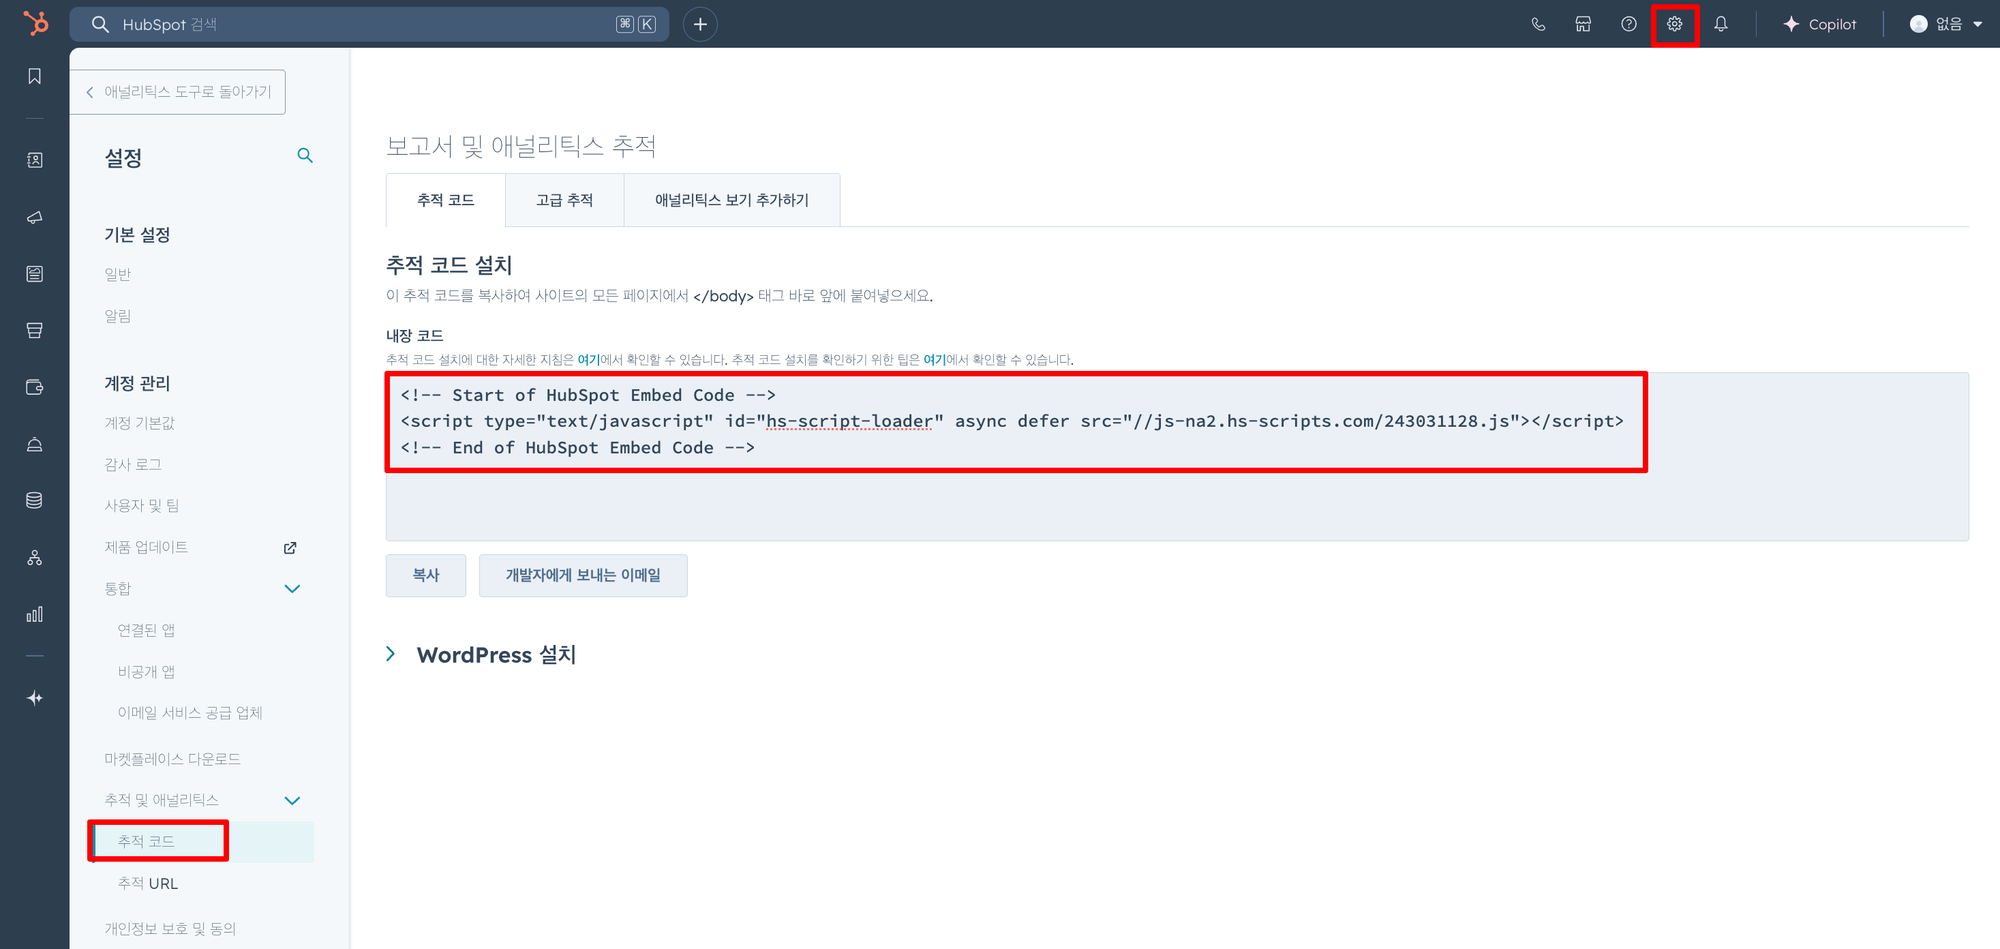2000x949 pixels.
Task: Click second 여기 link about verification tips
Action: (x=934, y=360)
